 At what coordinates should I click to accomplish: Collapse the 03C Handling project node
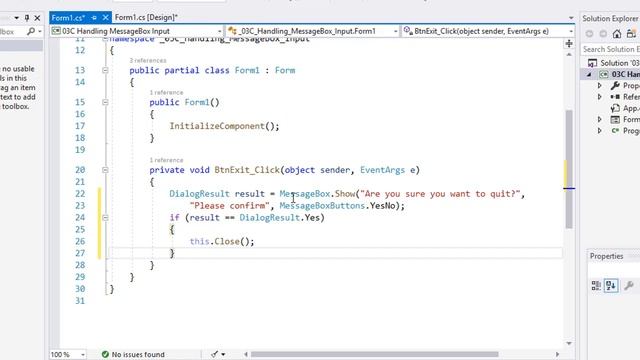tap(589, 74)
